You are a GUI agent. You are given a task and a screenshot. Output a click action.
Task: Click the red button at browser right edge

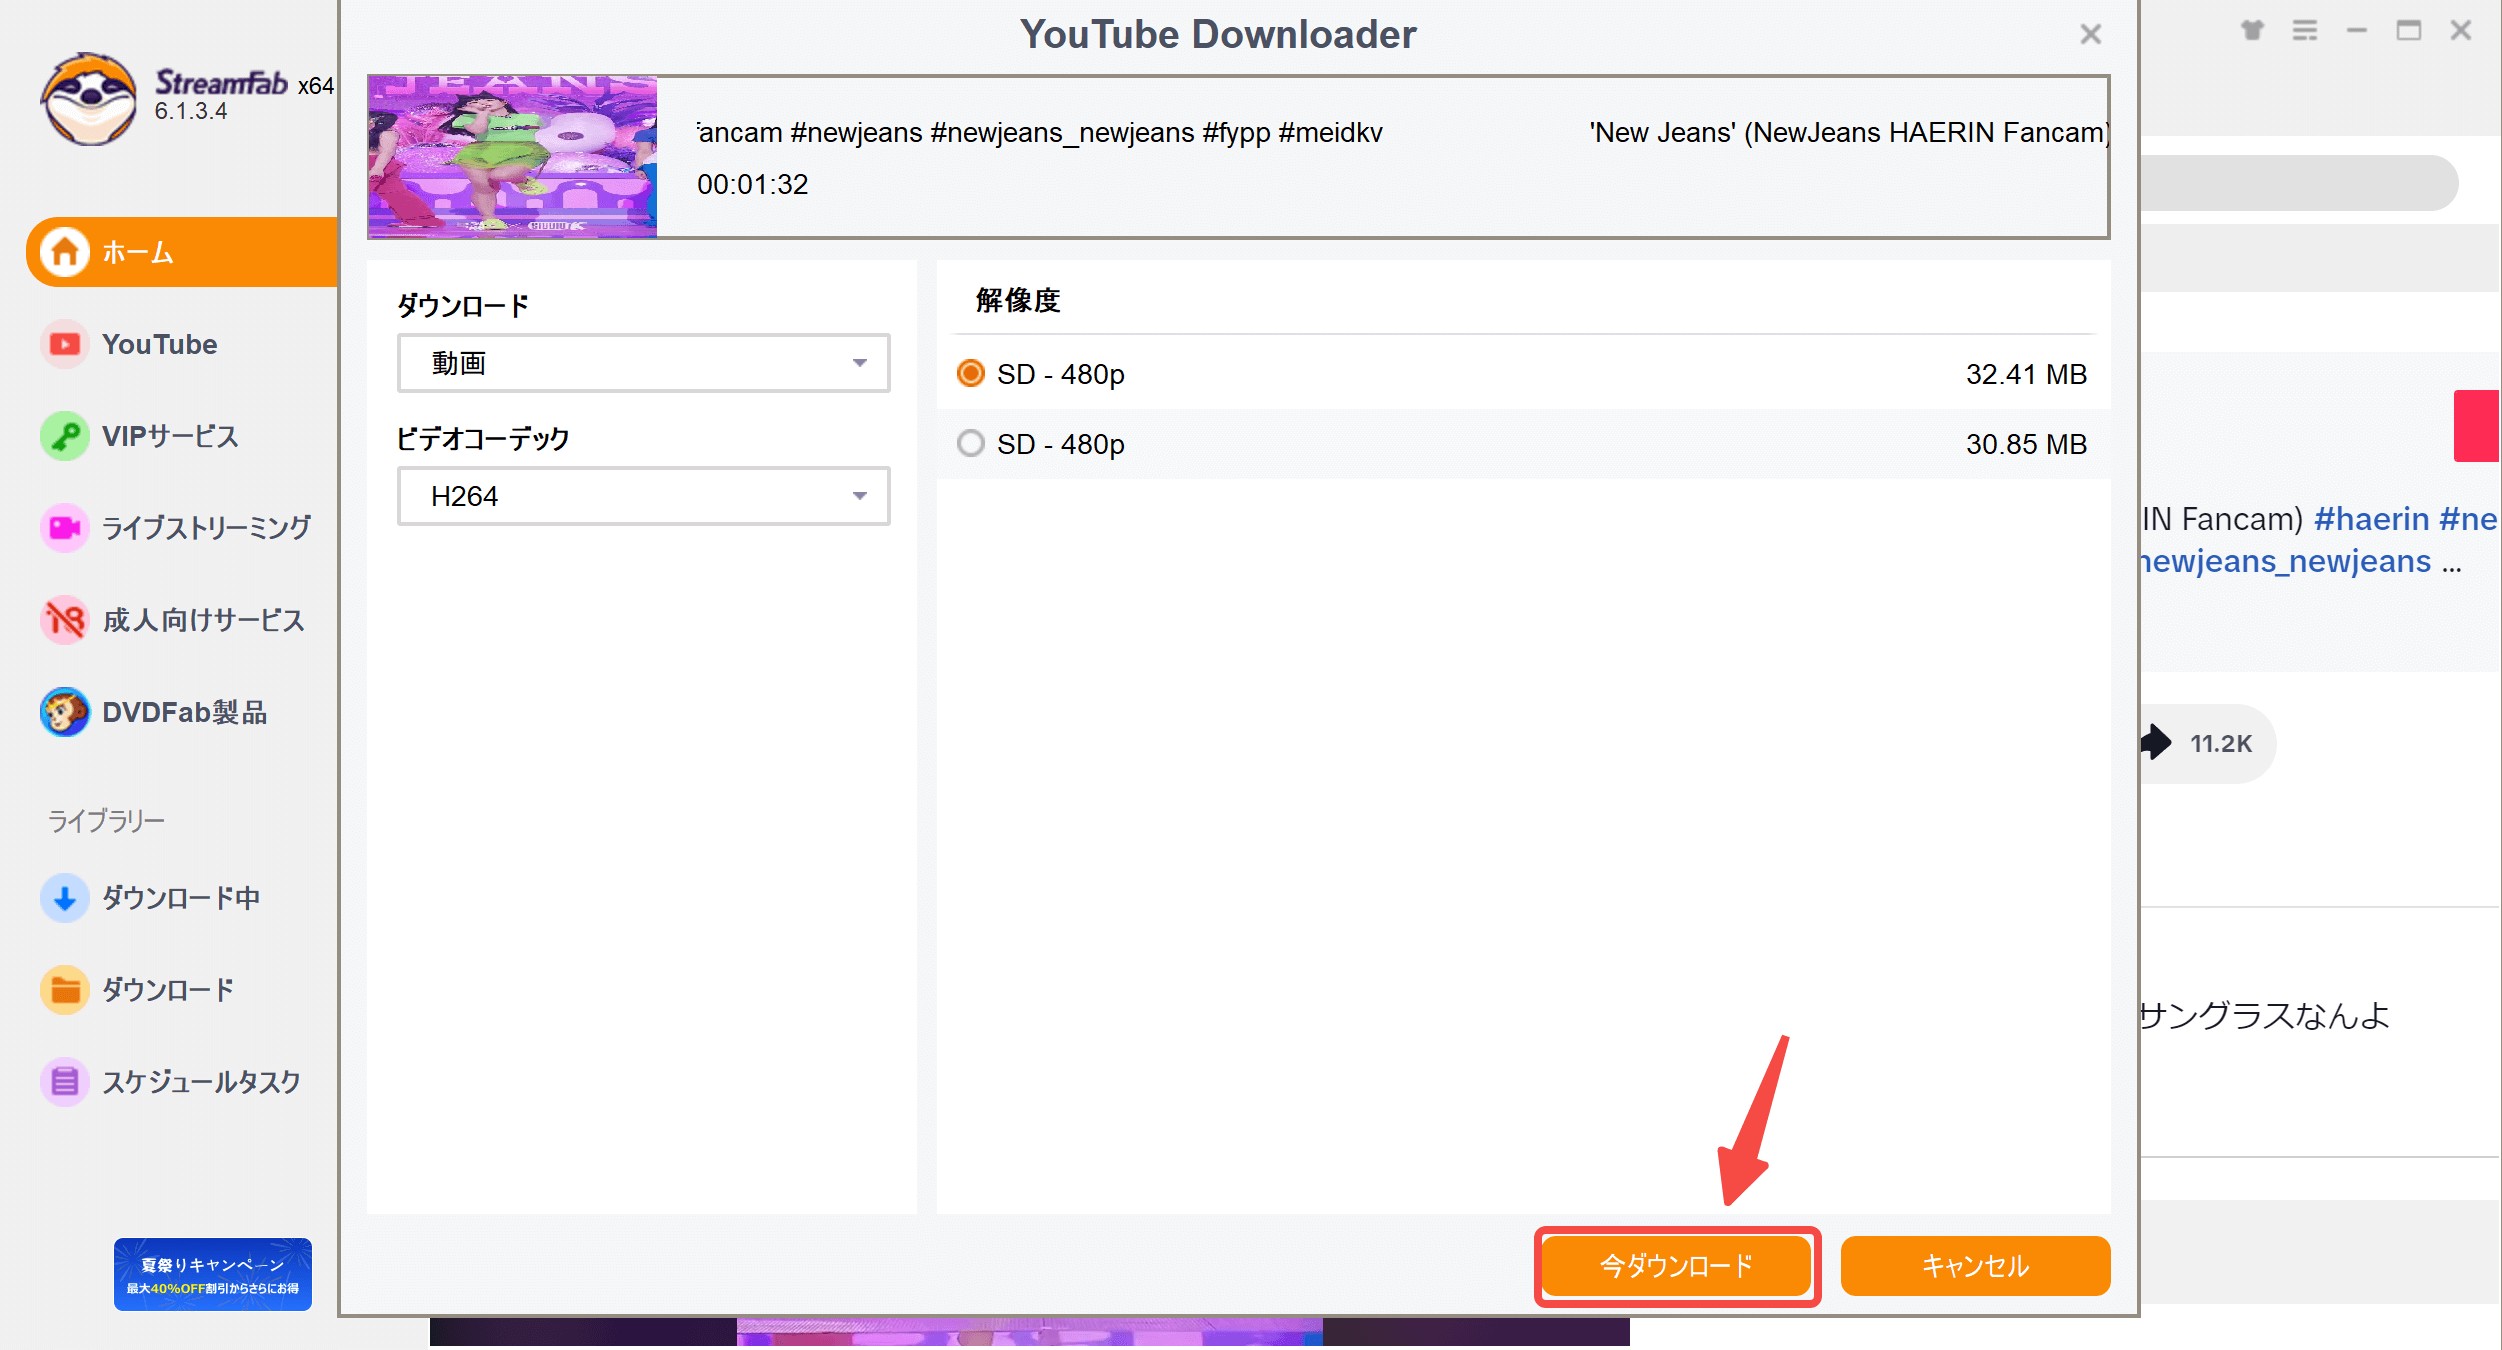2477,426
